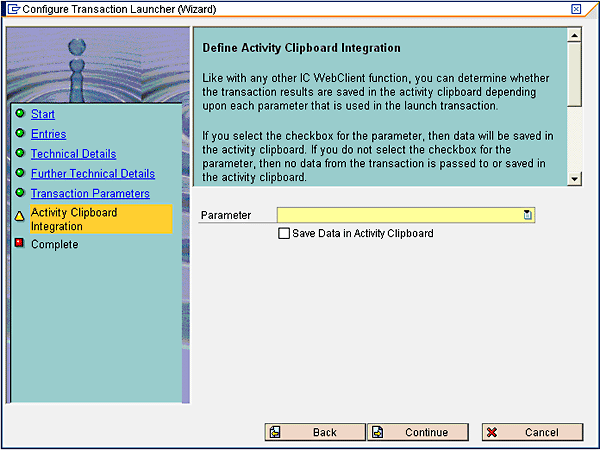Click the green status icon beside Start

click(20, 113)
